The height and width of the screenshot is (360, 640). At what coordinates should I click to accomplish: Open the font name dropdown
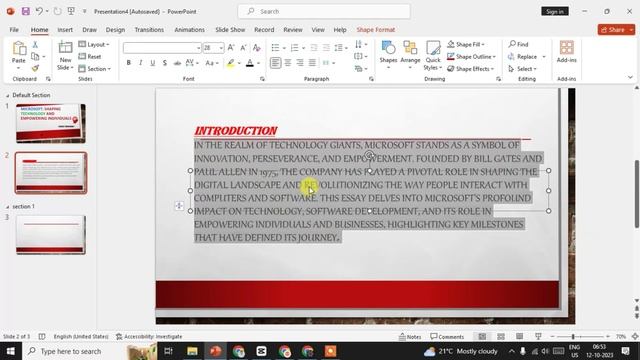(198, 48)
